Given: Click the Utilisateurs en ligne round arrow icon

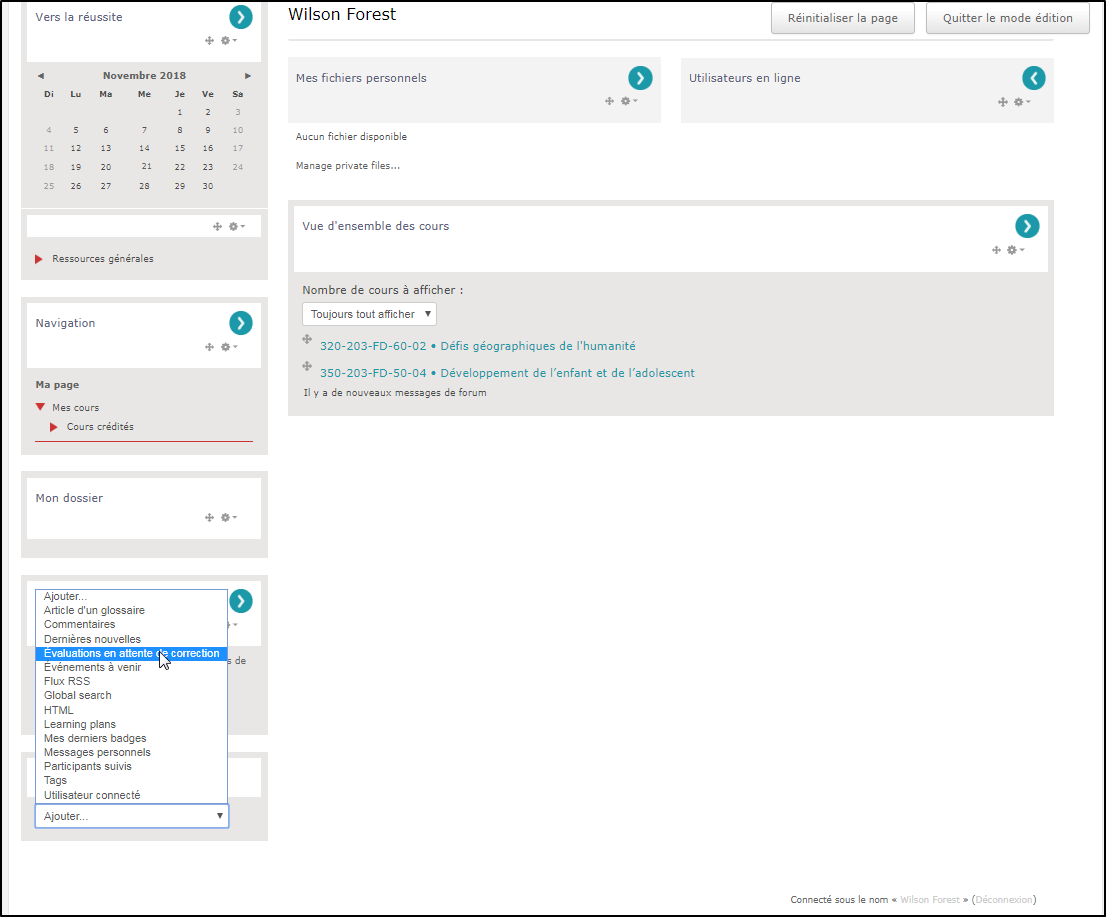Looking at the screenshot, I should coord(1033,78).
